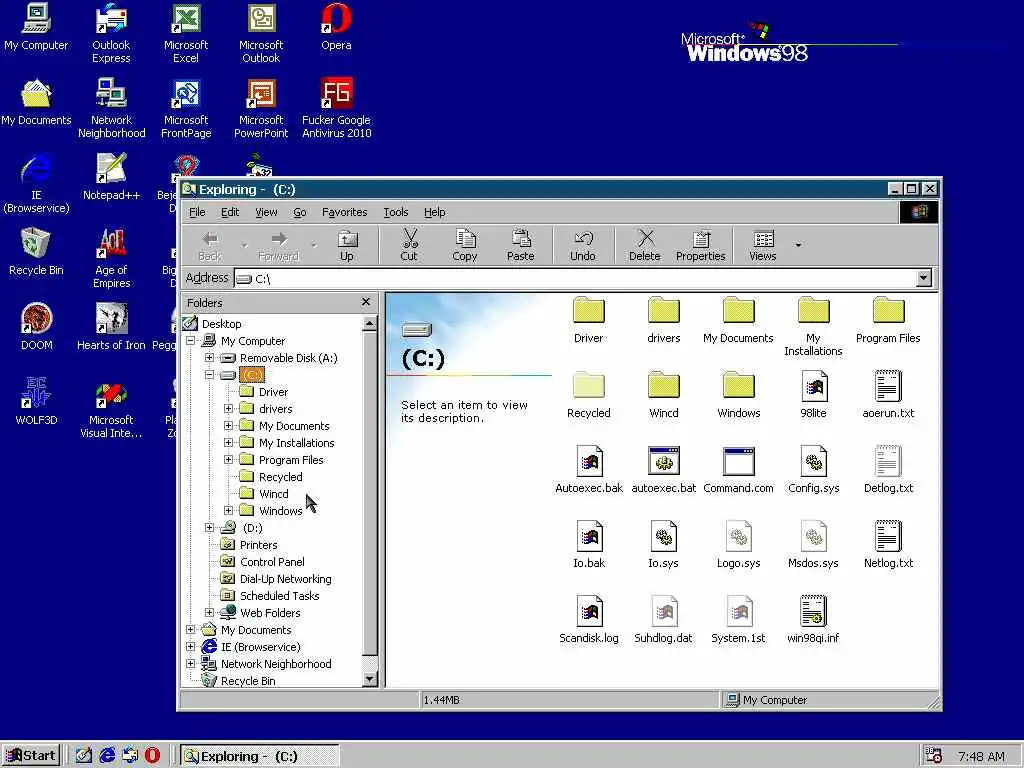The height and width of the screenshot is (768, 1024).
Task: Collapse the (C:) drive tree node
Action: click(x=209, y=375)
